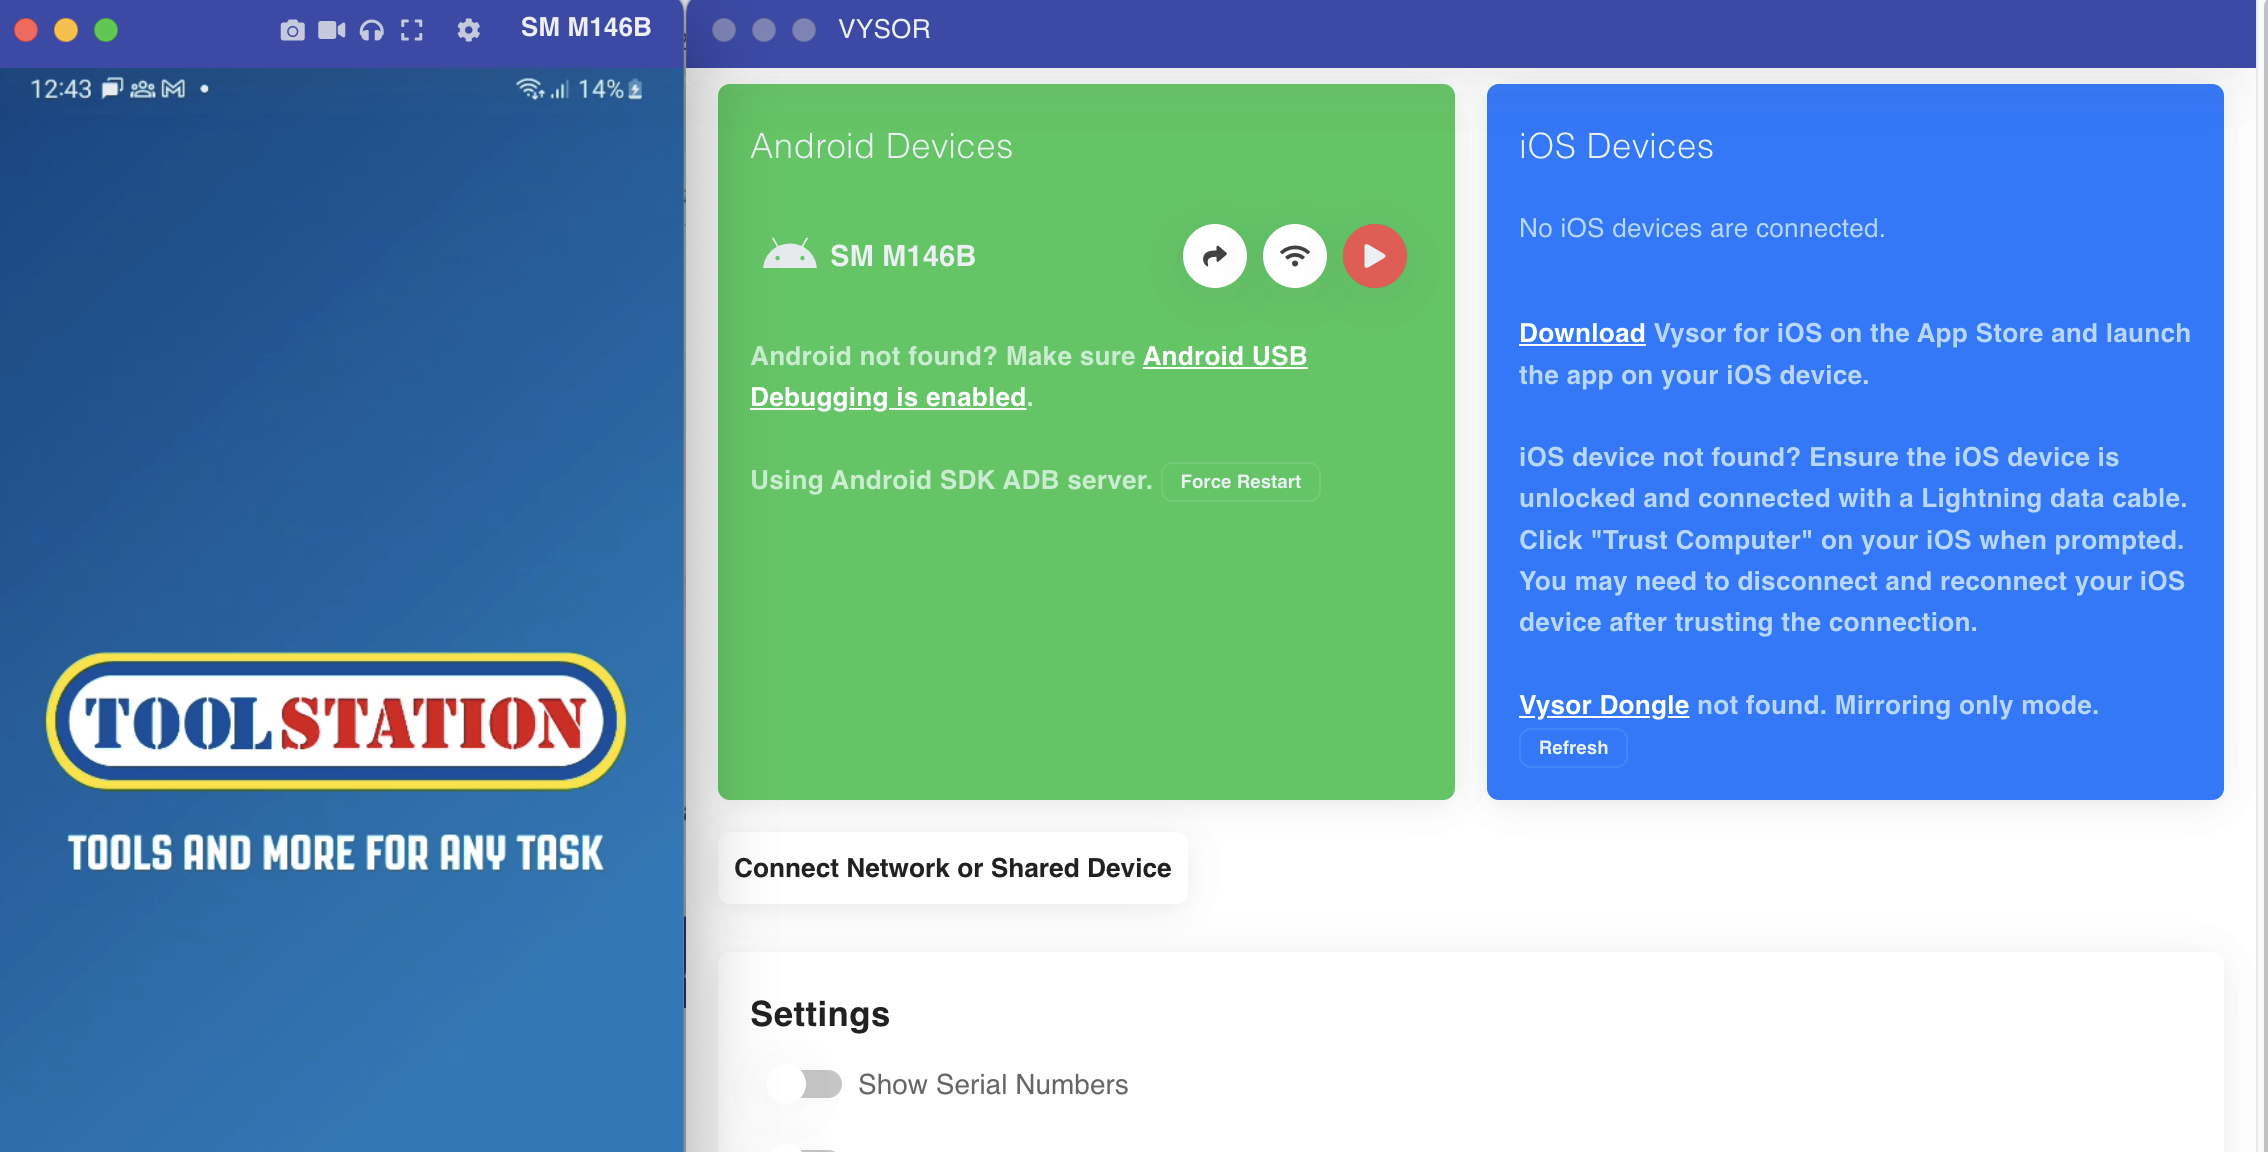Share the SM M146B device using the arrow icon
2268x1152 pixels.
[x=1214, y=256]
